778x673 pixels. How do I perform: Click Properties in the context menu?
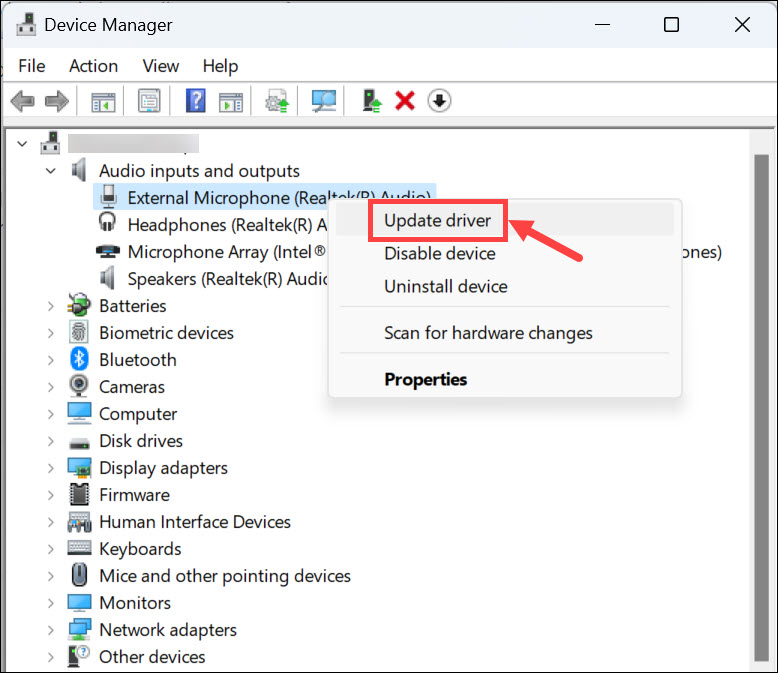425,380
